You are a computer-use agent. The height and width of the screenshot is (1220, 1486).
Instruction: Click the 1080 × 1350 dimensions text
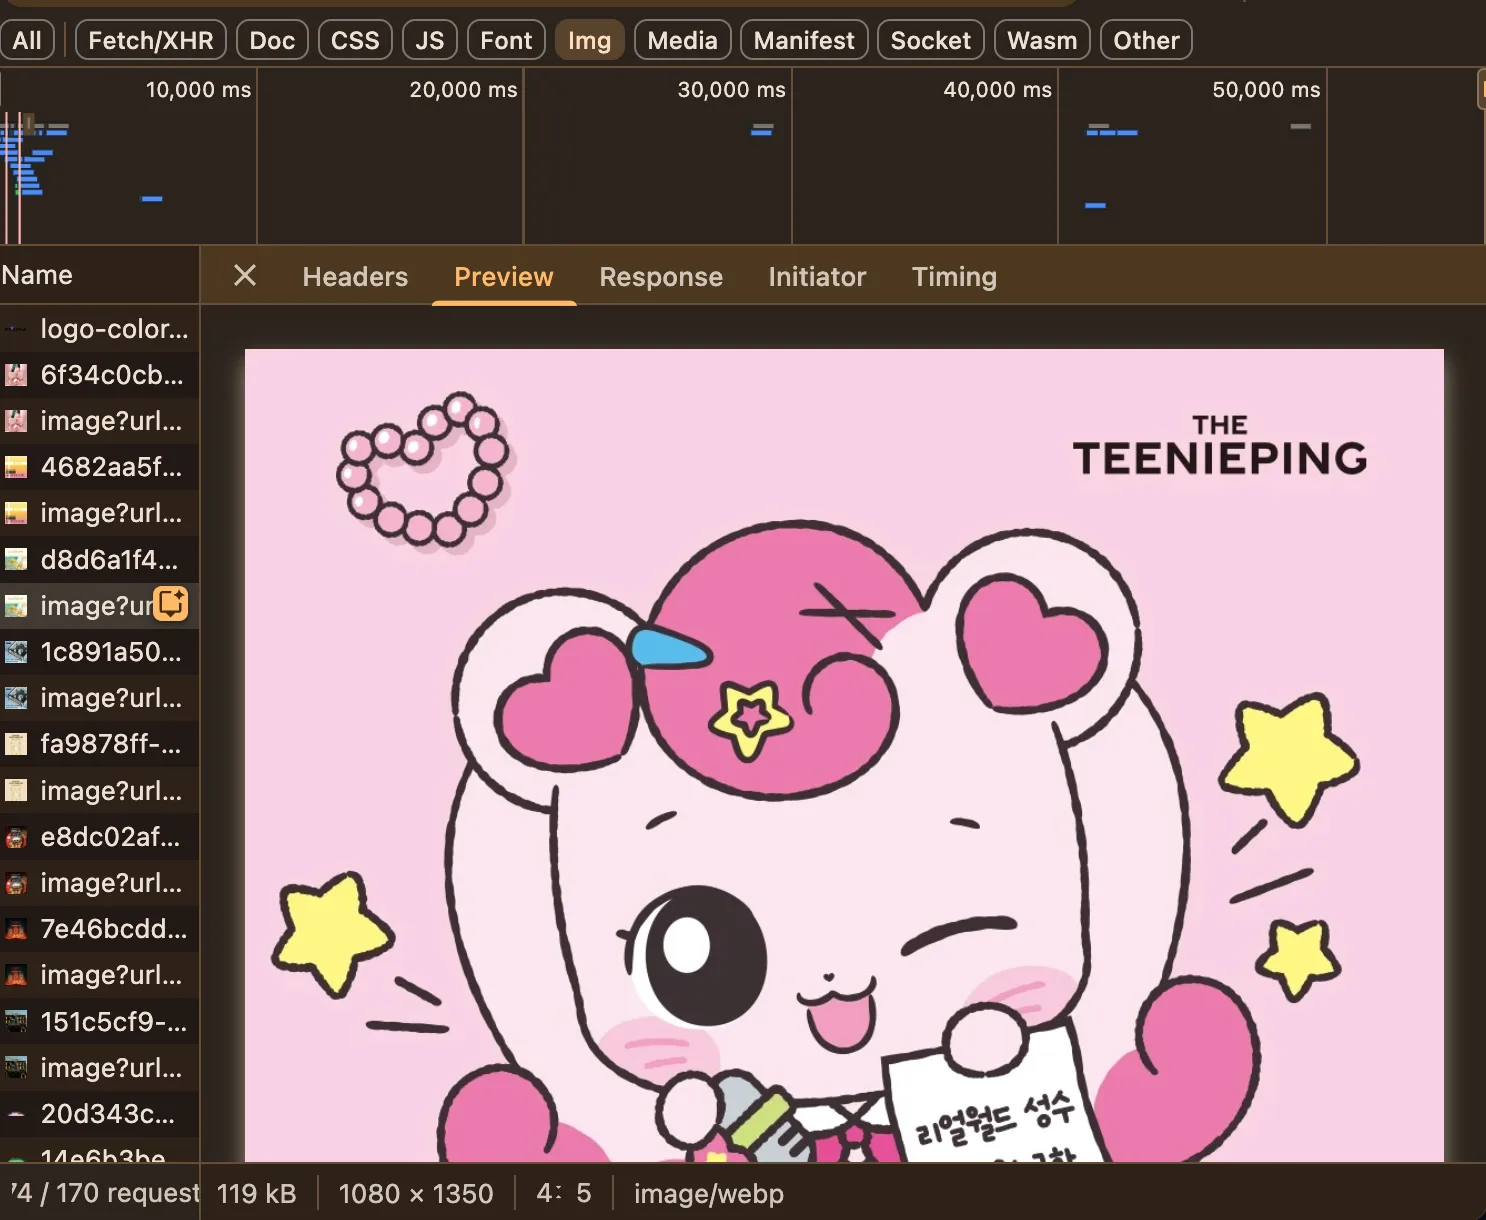[416, 1193]
